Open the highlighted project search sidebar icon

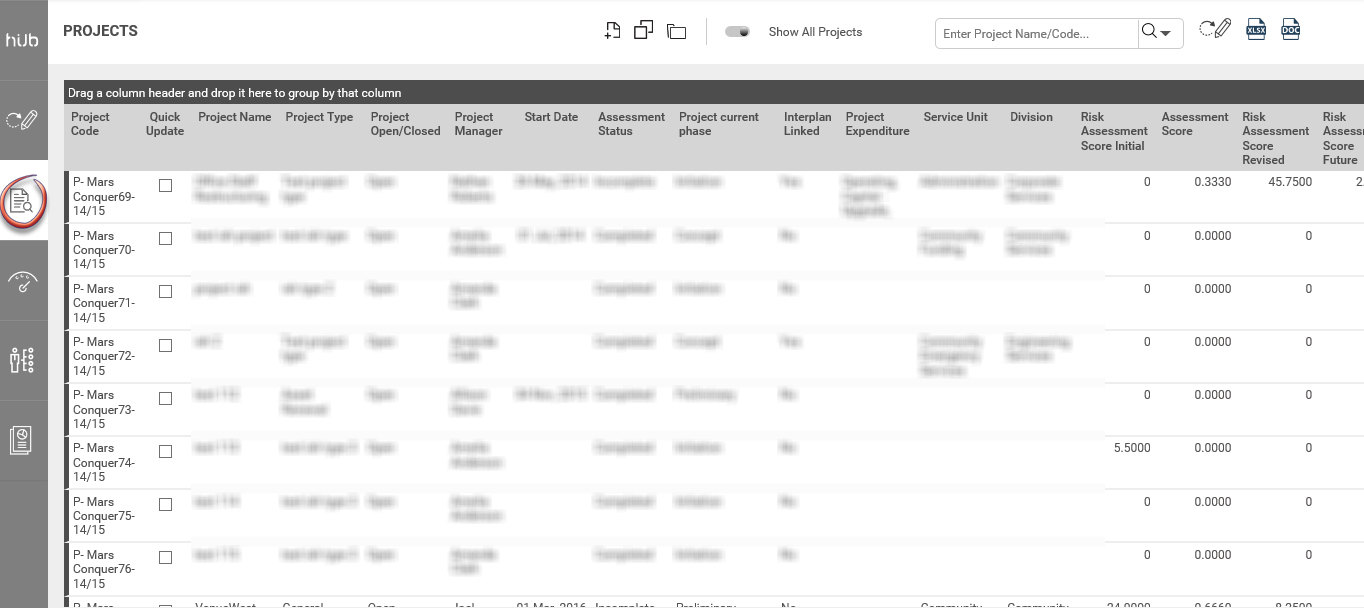click(x=22, y=201)
